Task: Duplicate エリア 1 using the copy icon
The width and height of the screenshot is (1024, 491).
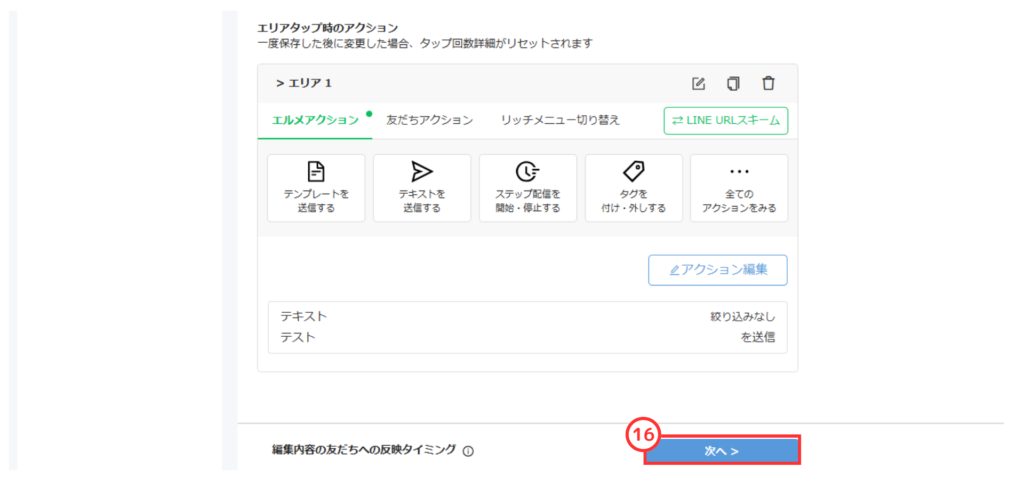Action: [733, 83]
